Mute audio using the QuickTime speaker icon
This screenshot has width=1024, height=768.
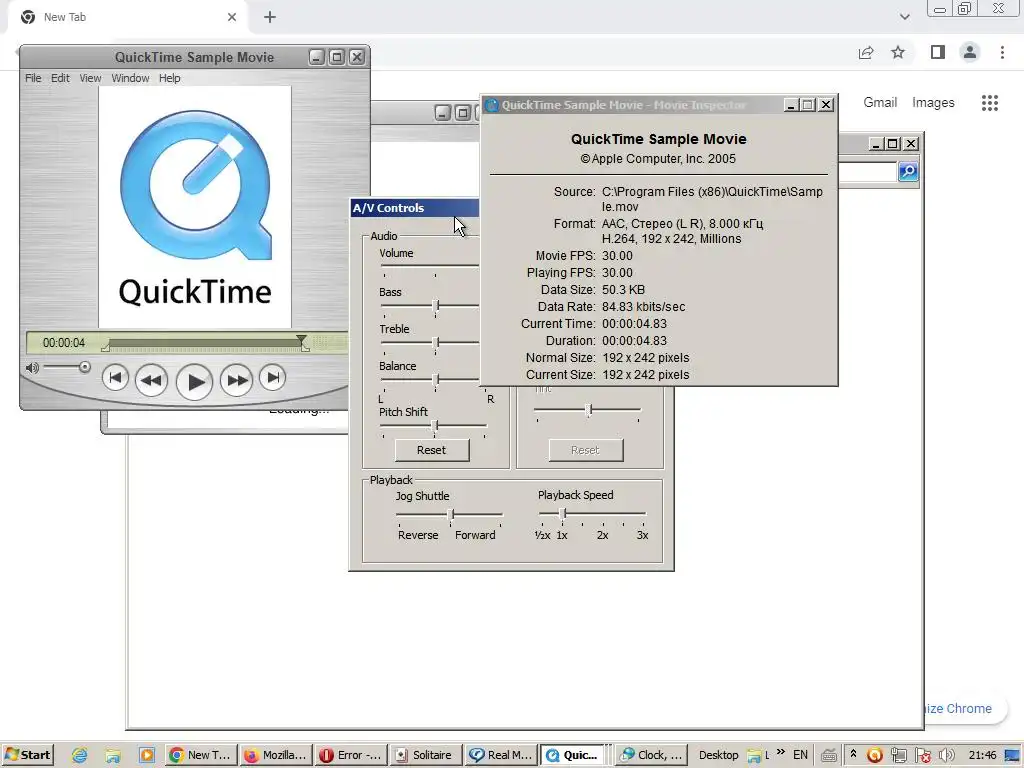[32, 368]
